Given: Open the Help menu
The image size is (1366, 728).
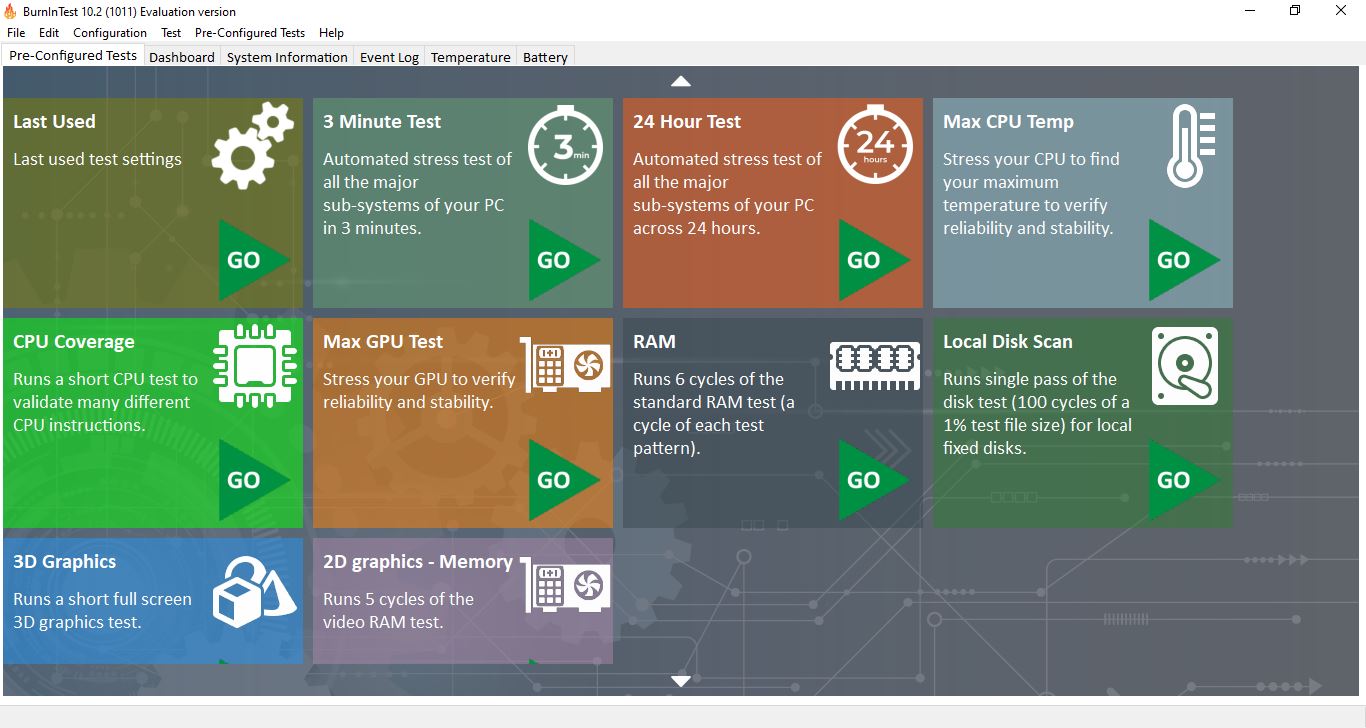Looking at the screenshot, I should click(x=331, y=33).
